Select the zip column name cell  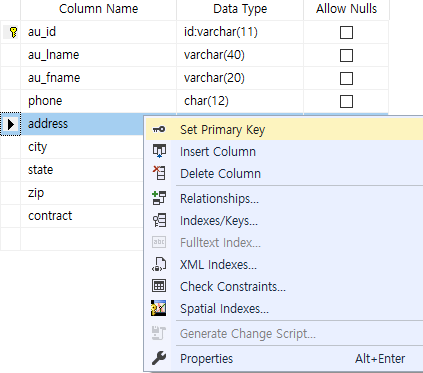(82, 193)
